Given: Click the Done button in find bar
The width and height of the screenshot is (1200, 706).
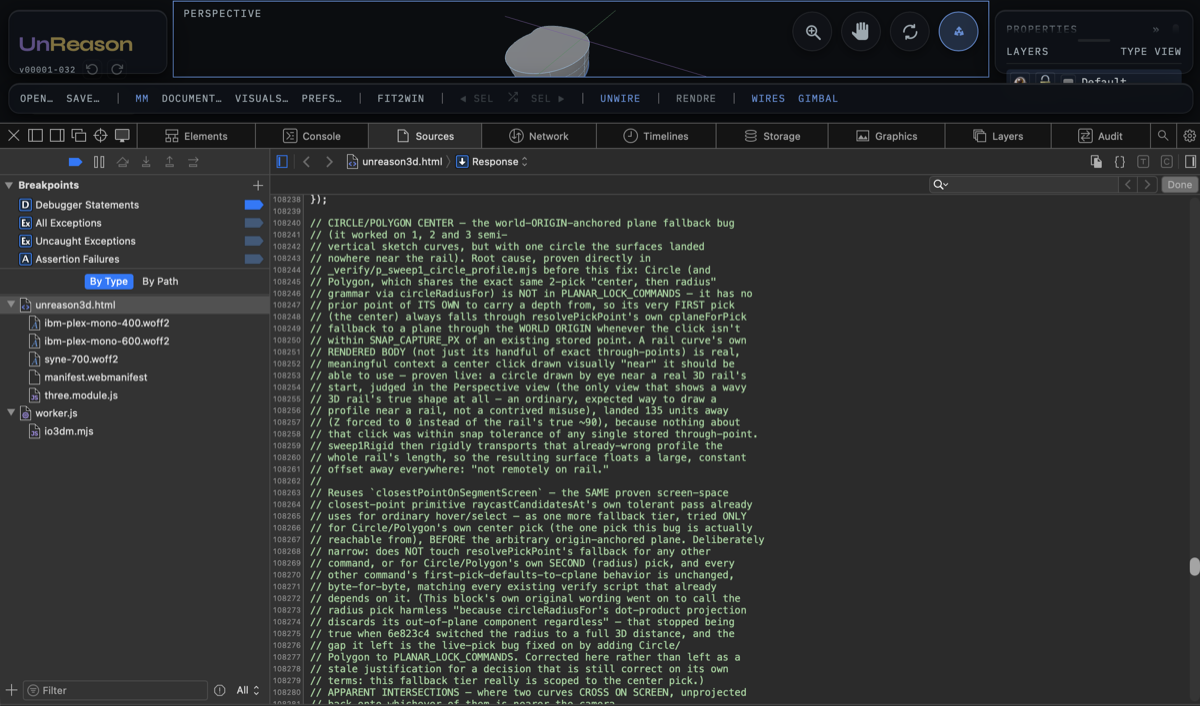Looking at the screenshot, I should point(1180,184).
